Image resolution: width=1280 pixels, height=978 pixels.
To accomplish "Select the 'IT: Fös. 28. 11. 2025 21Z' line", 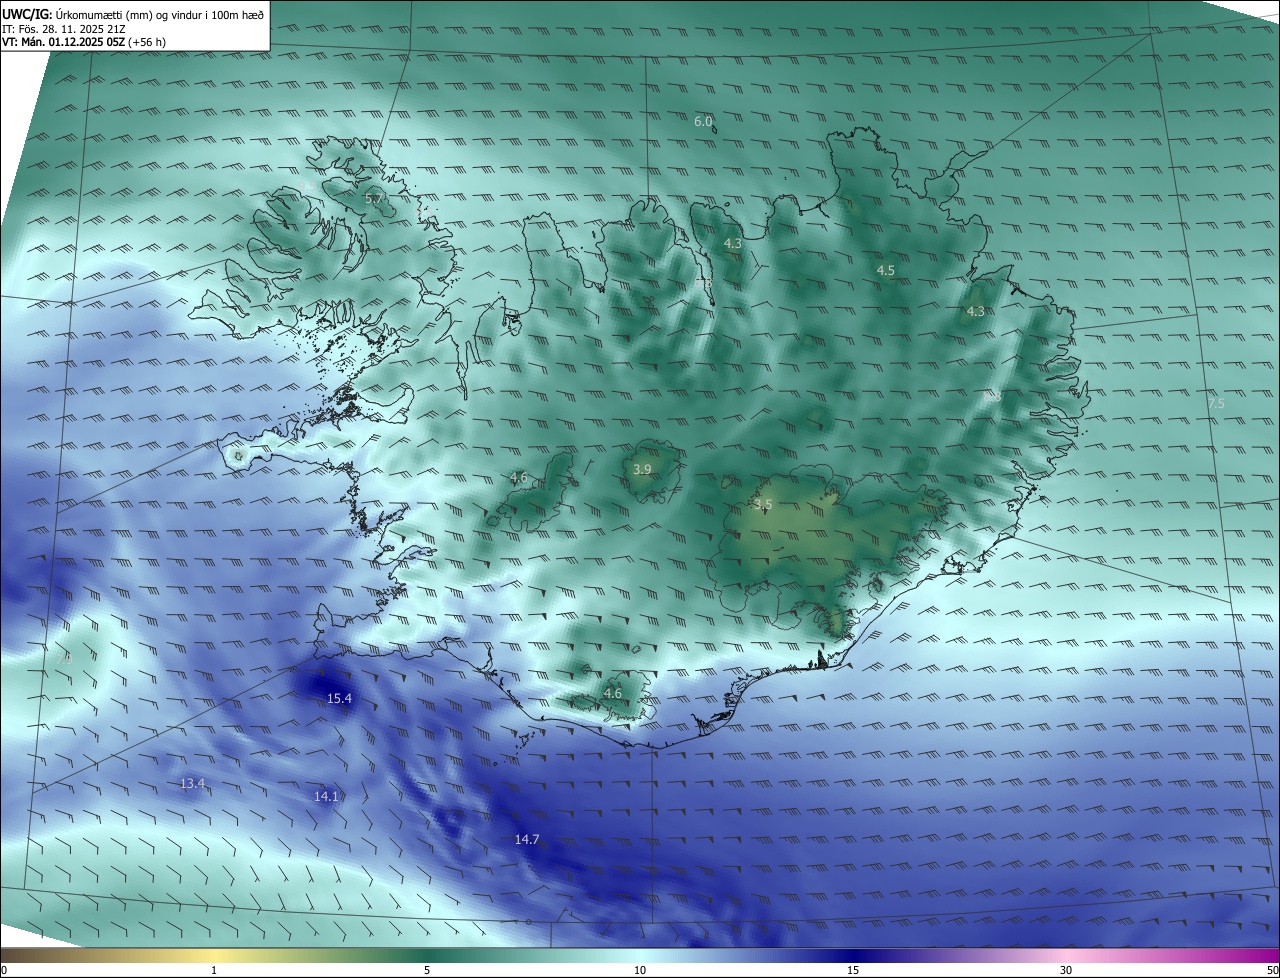I will click(x=62, y=28).
